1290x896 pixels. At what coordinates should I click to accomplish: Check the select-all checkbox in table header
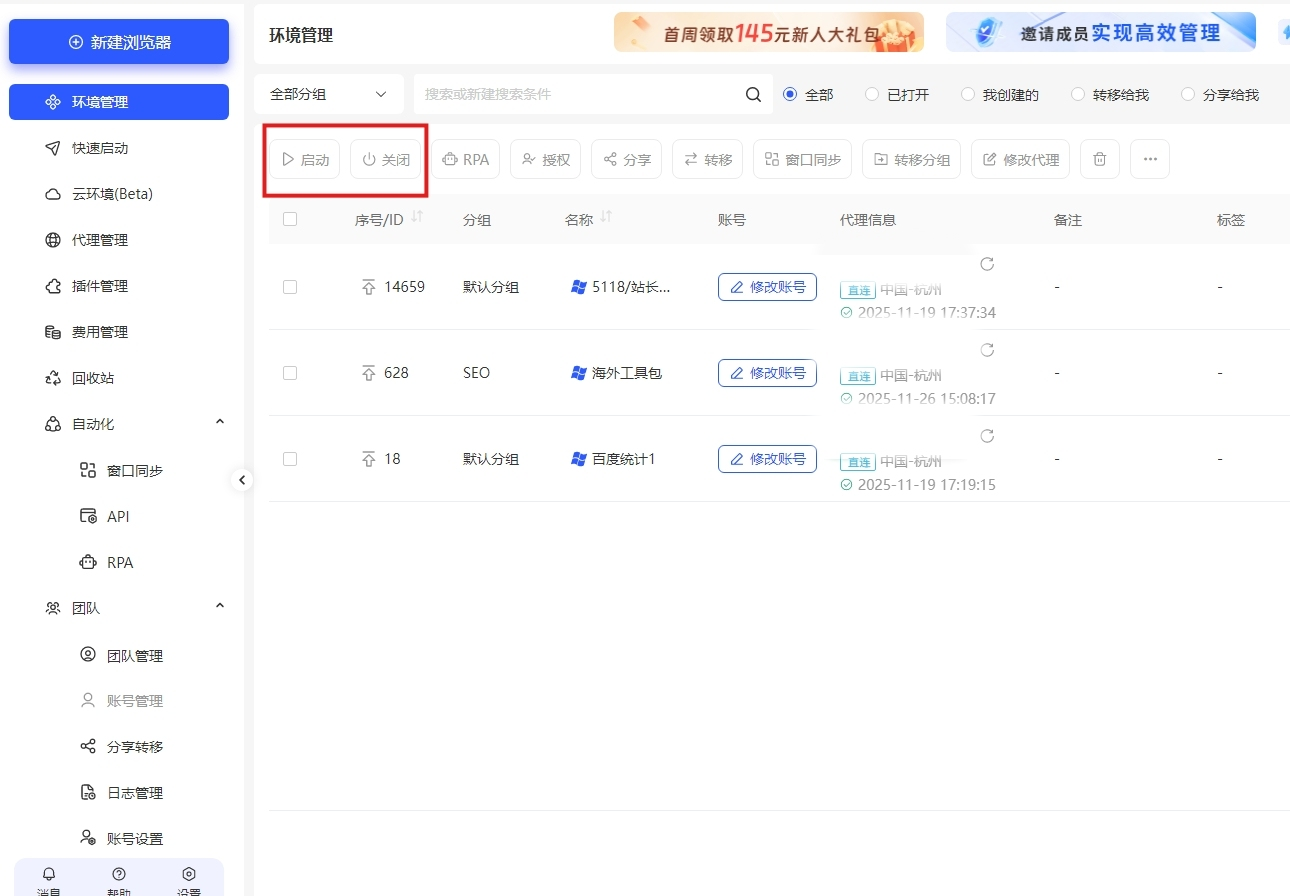[289, 218]
